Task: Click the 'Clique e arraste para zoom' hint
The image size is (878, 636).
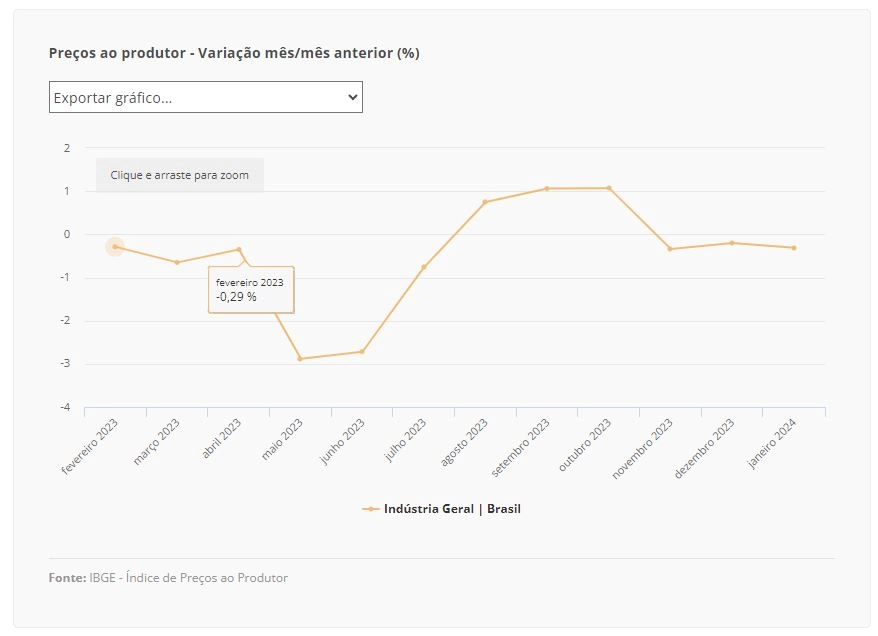Action: [x=180, y=175]
